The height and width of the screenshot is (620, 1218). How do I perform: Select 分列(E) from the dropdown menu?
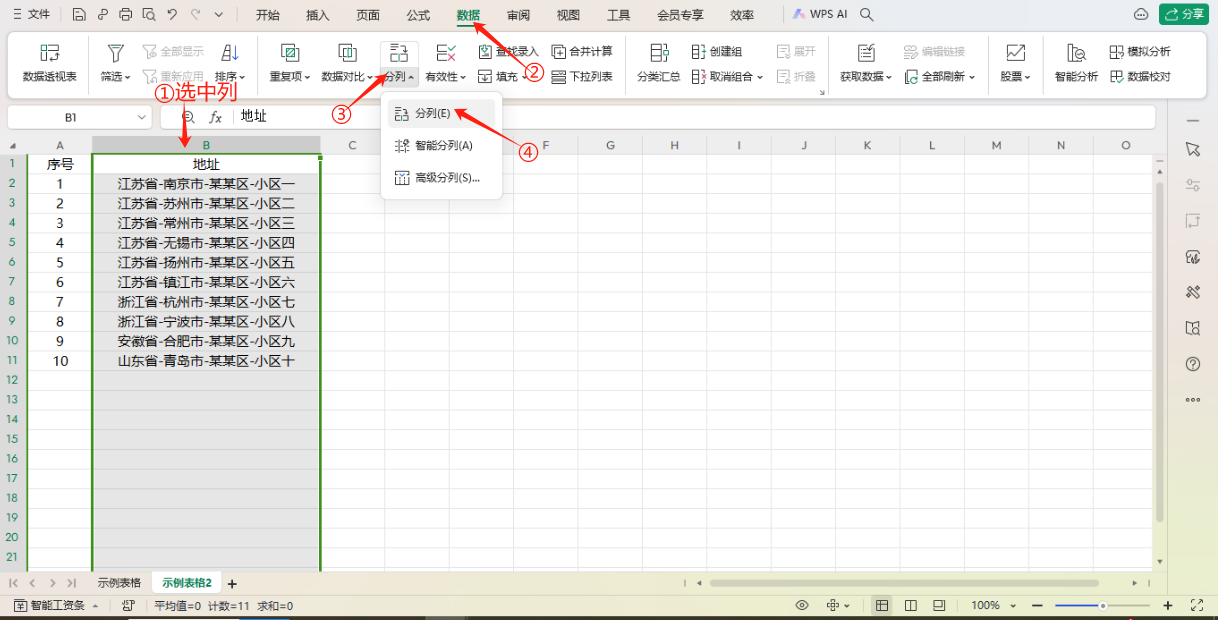click(441, 114)
